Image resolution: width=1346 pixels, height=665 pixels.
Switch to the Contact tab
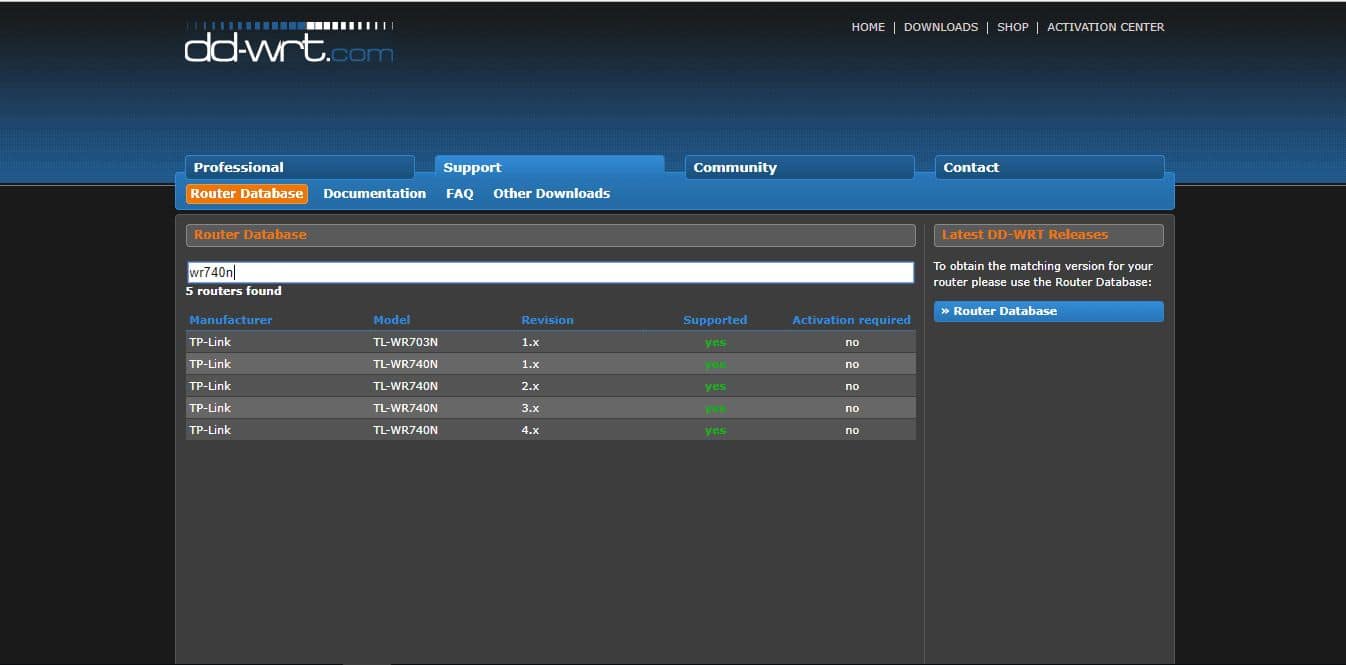pyautogui.click(x=1049, y=167)
